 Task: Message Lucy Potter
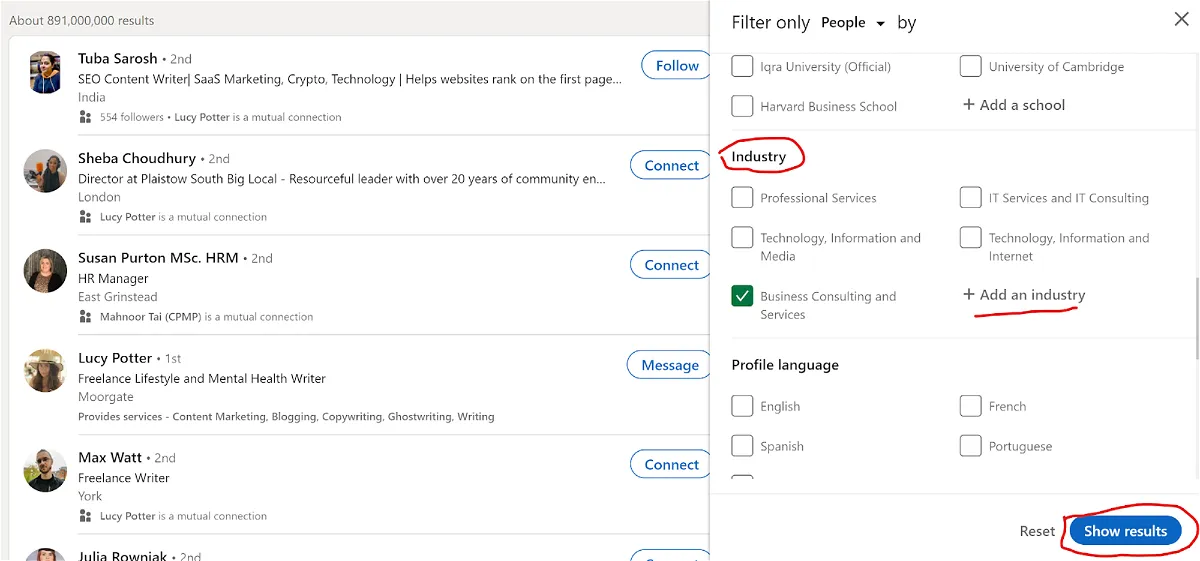[x=669, y=365]
